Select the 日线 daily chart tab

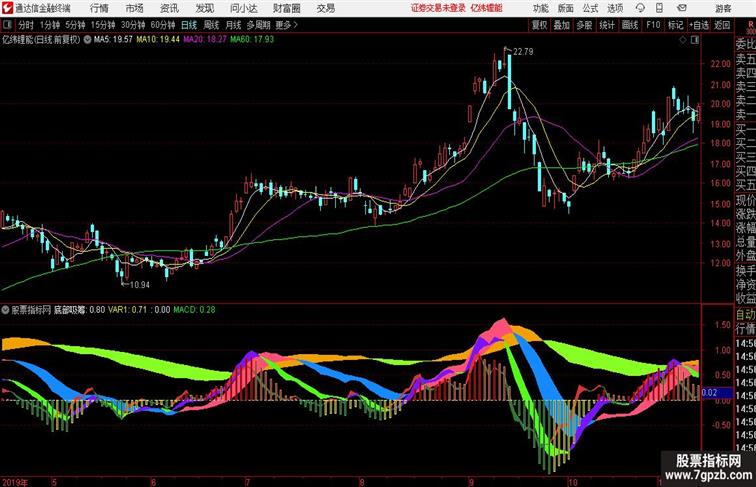tap(189, 25)
